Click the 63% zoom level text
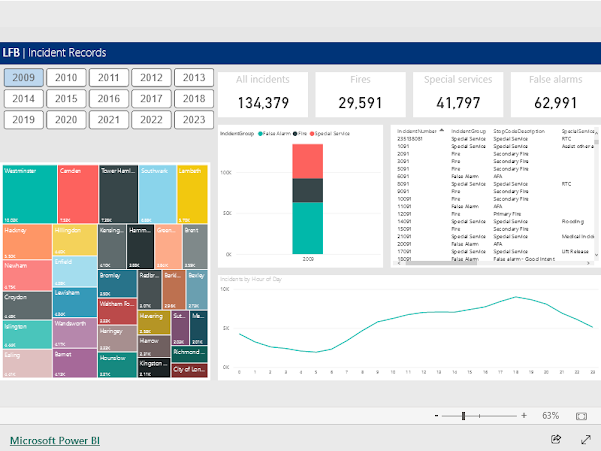 pos(550,416)
